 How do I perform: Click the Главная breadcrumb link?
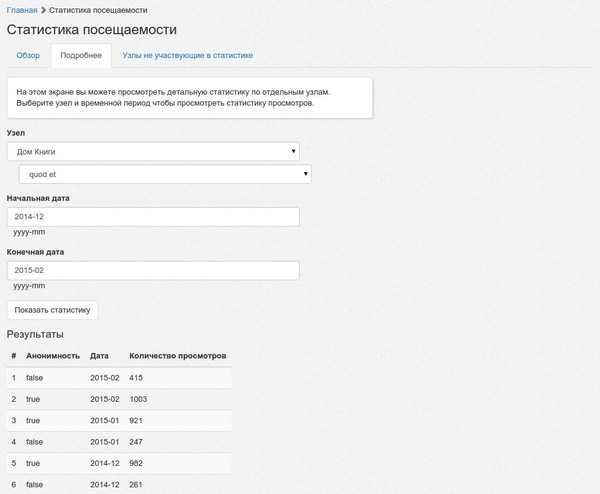[x=22, y=10]
